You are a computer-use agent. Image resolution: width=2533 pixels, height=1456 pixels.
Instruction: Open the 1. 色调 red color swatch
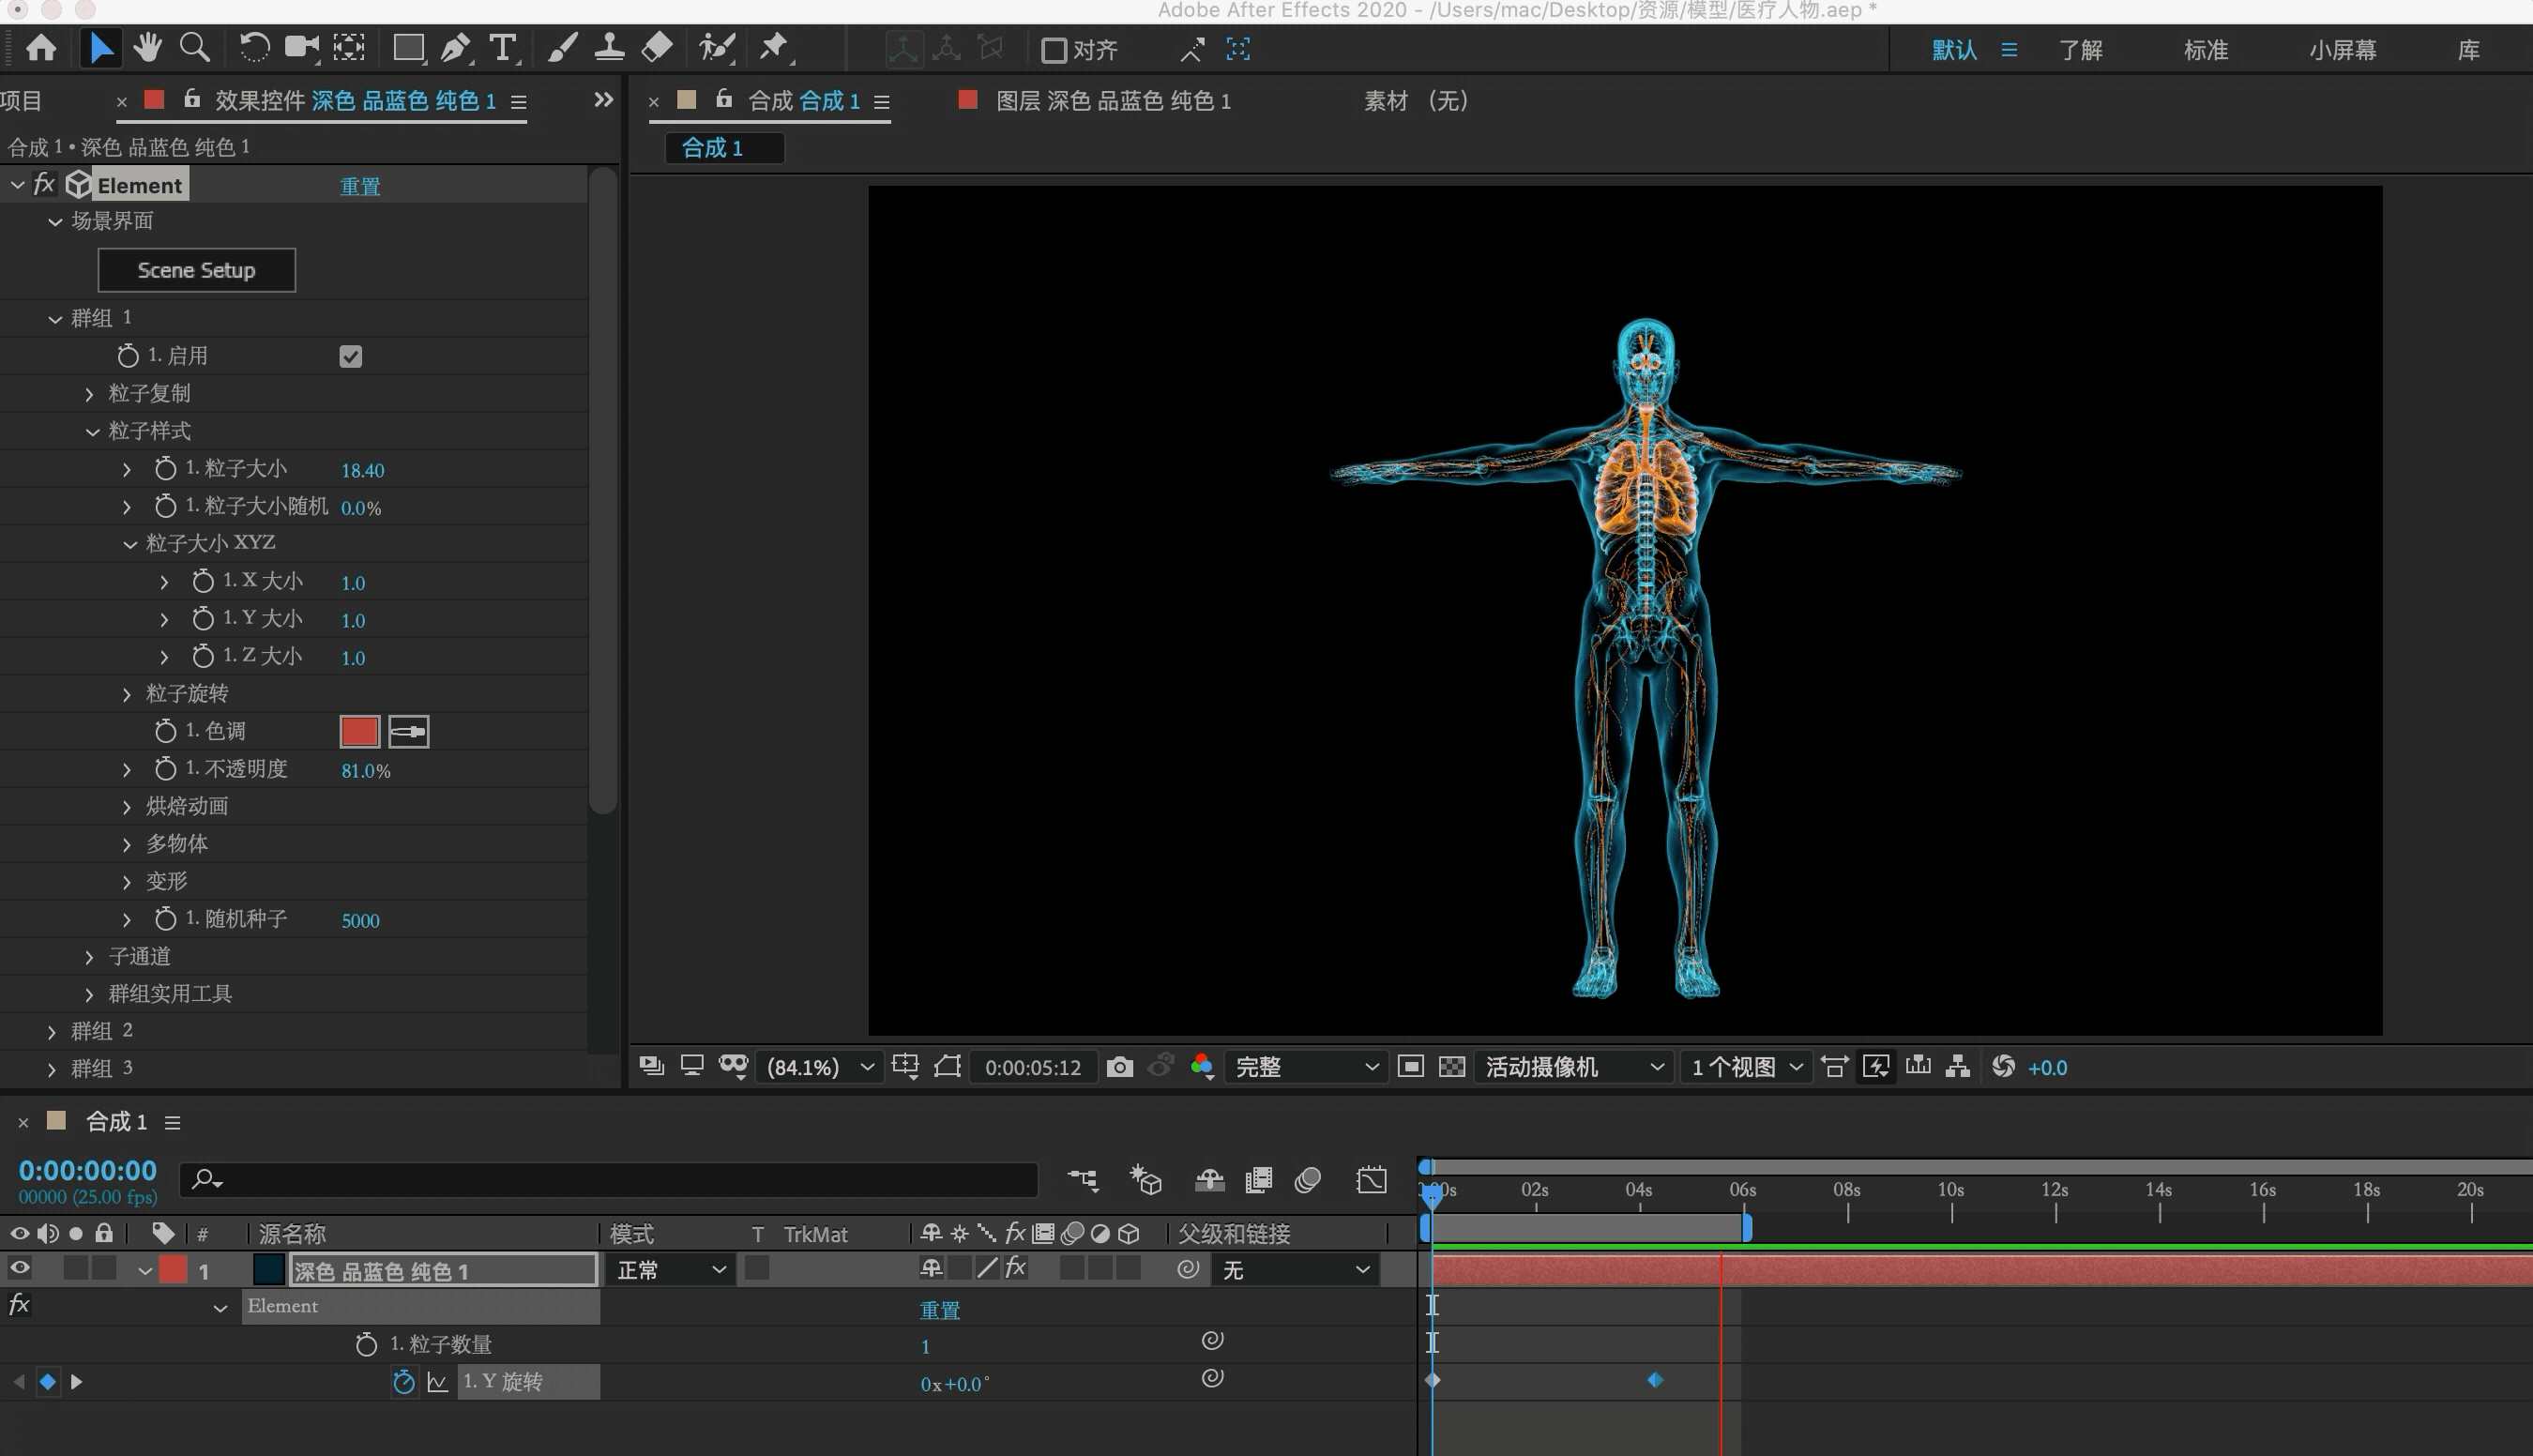359,731
